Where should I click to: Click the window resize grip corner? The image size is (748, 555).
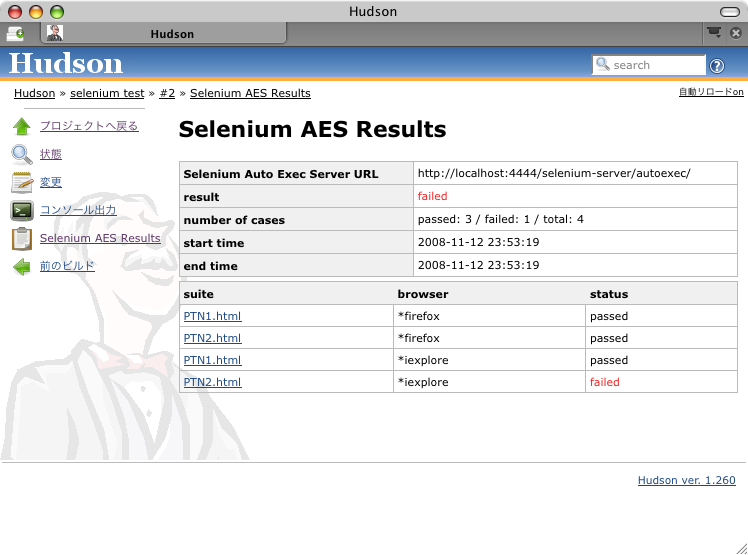click(741, 548)
